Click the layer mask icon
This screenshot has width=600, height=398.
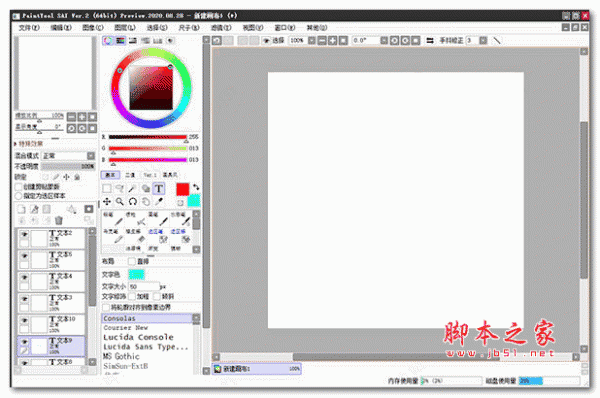(x=89, y=209)
